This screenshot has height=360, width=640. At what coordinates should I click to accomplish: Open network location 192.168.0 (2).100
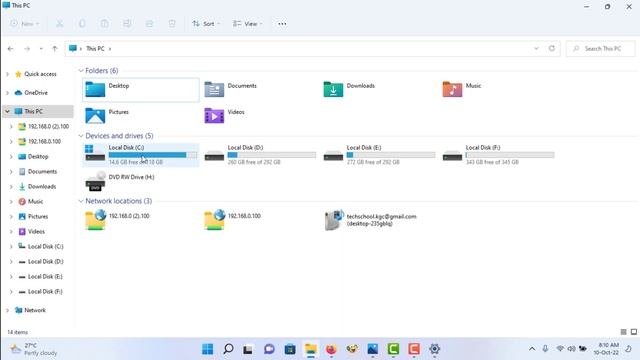[141, 220]
